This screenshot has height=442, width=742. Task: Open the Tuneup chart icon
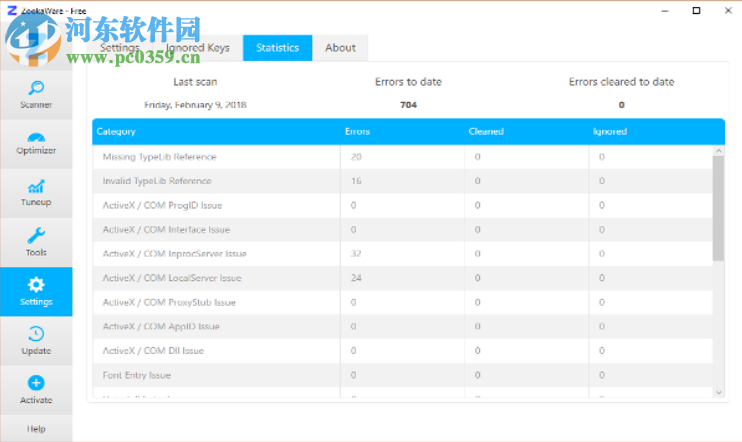click(x=36, y=187)
